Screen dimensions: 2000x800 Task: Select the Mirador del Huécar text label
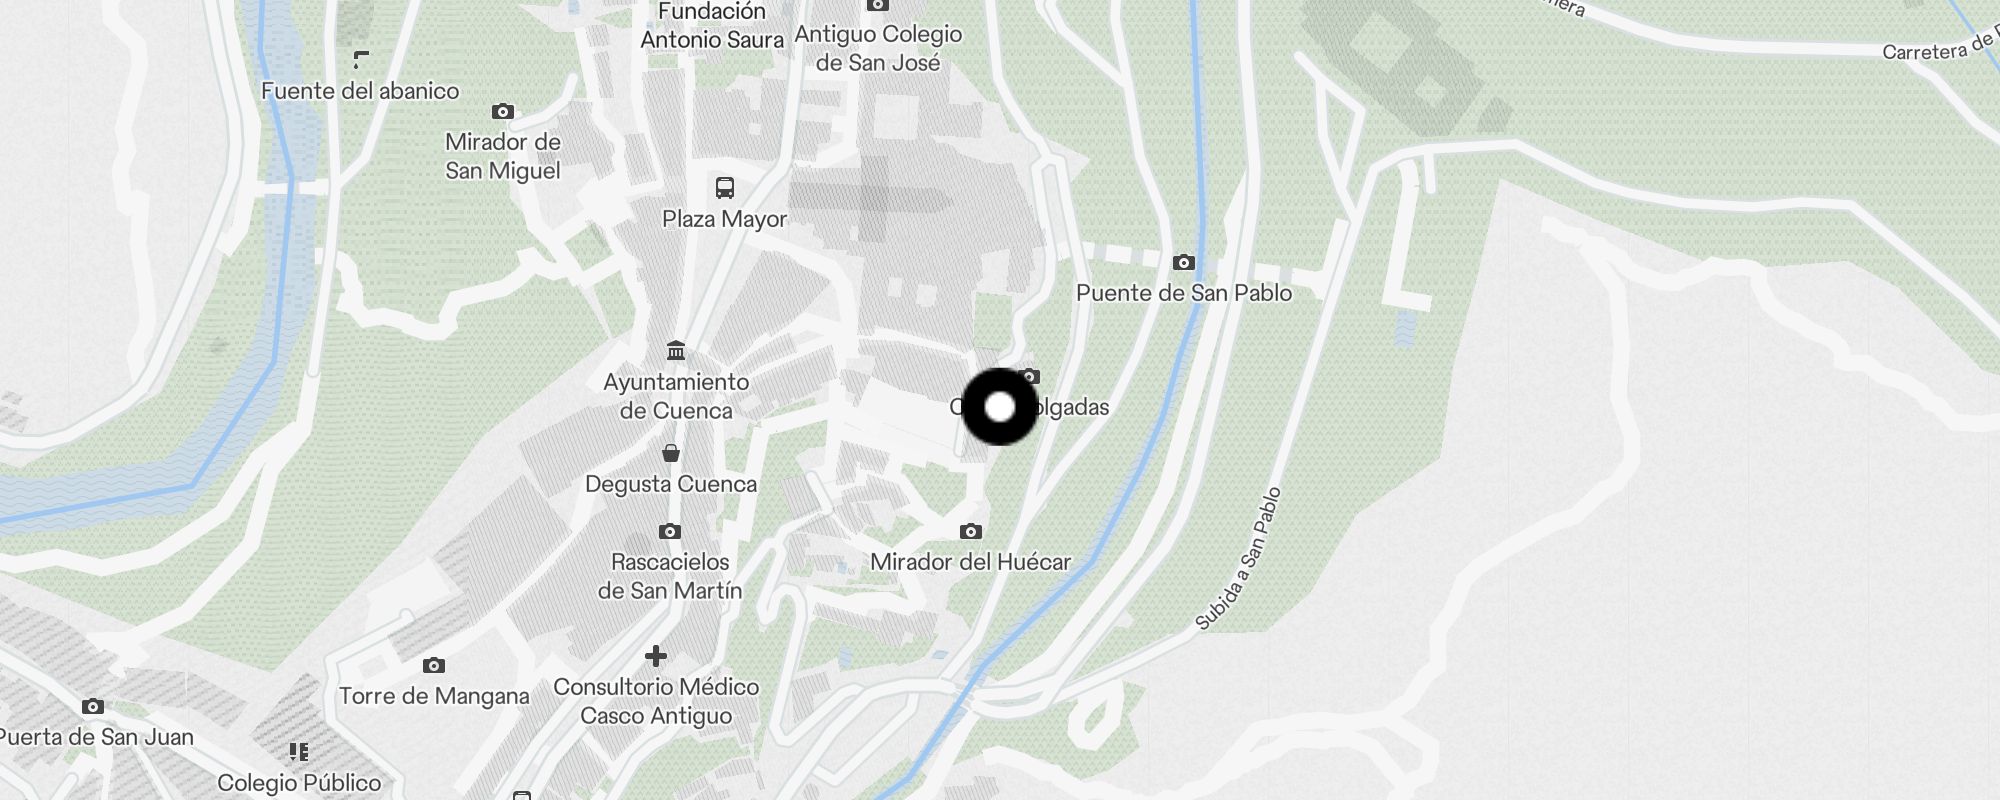pyautogui.click(x=971, y=562)
